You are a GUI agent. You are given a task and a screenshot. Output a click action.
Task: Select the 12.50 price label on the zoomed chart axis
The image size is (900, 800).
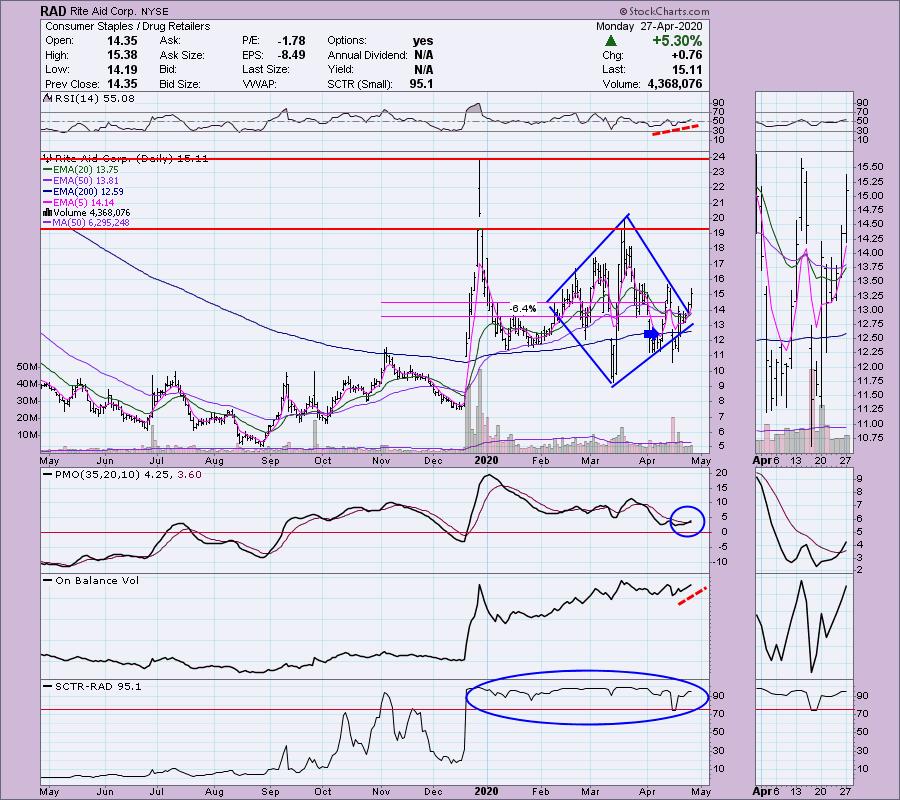[x=870, y=337]
